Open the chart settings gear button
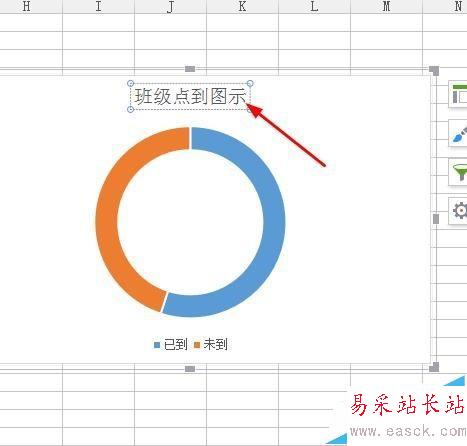 (458, 211)
